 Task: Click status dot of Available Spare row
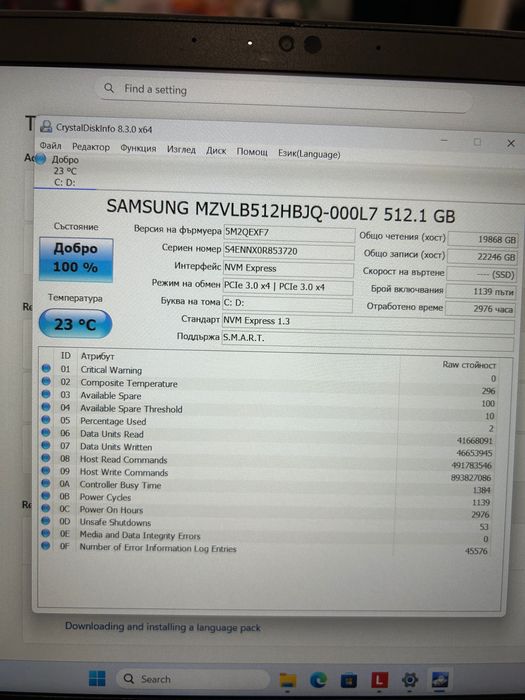tap(46, 394)
